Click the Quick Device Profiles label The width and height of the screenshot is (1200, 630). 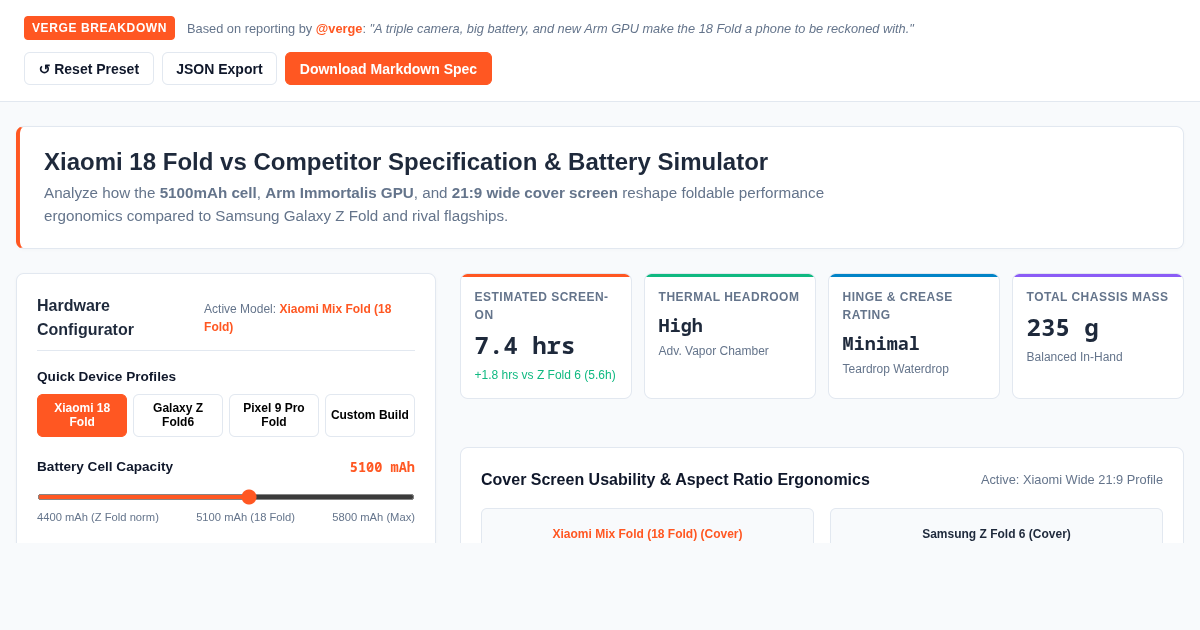(106, 377)
